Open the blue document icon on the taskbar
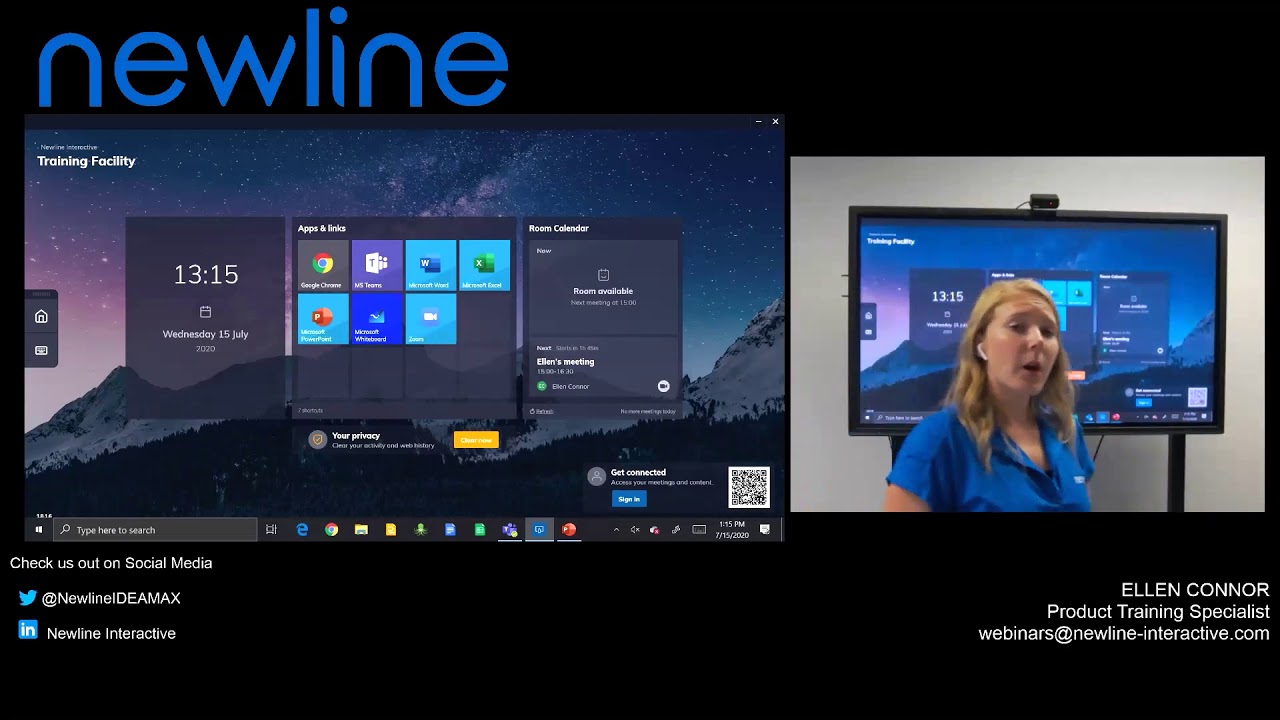The width and height of the screenshot is (1280, 720). pos(450,530)
